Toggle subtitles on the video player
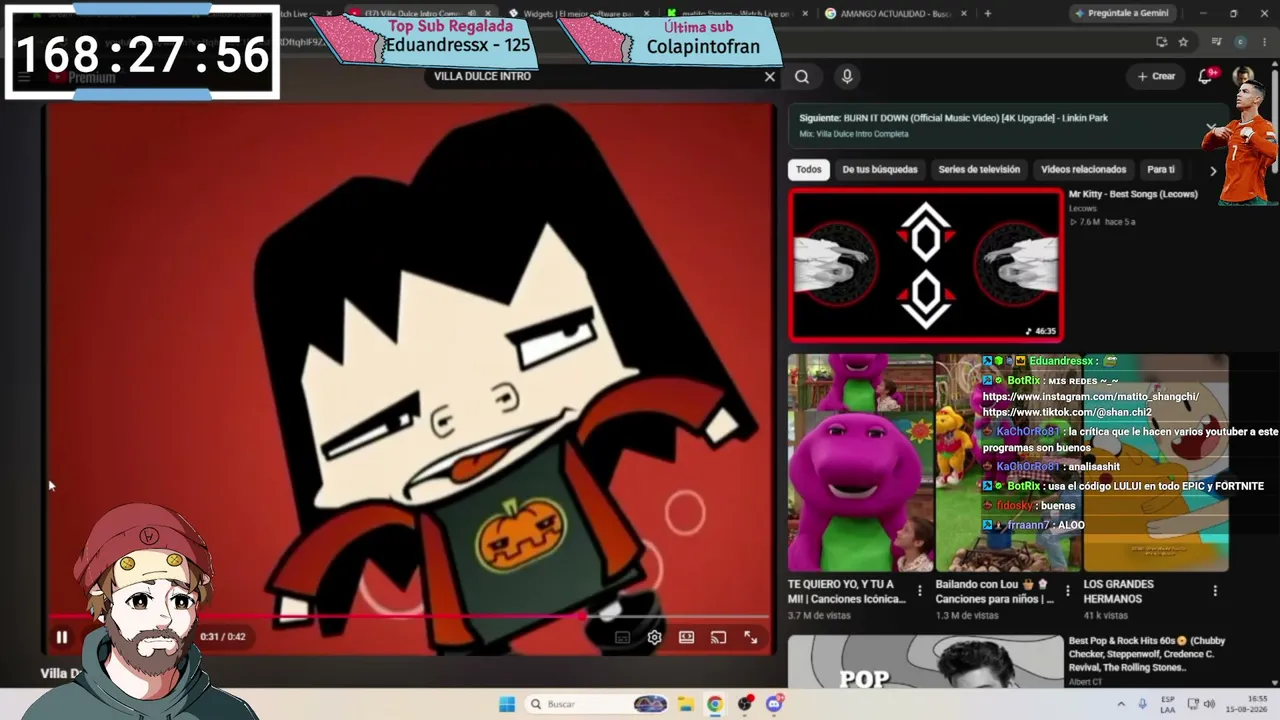 pos(622,637)
